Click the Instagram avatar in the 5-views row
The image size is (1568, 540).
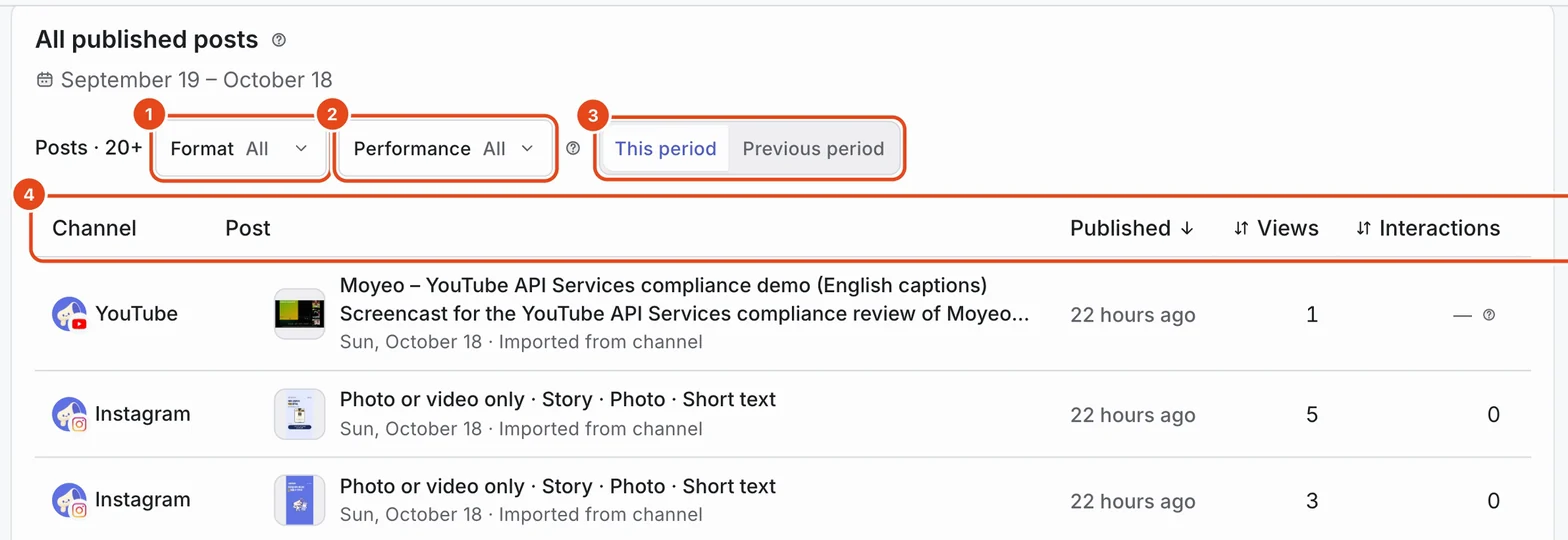coord(69,414)
